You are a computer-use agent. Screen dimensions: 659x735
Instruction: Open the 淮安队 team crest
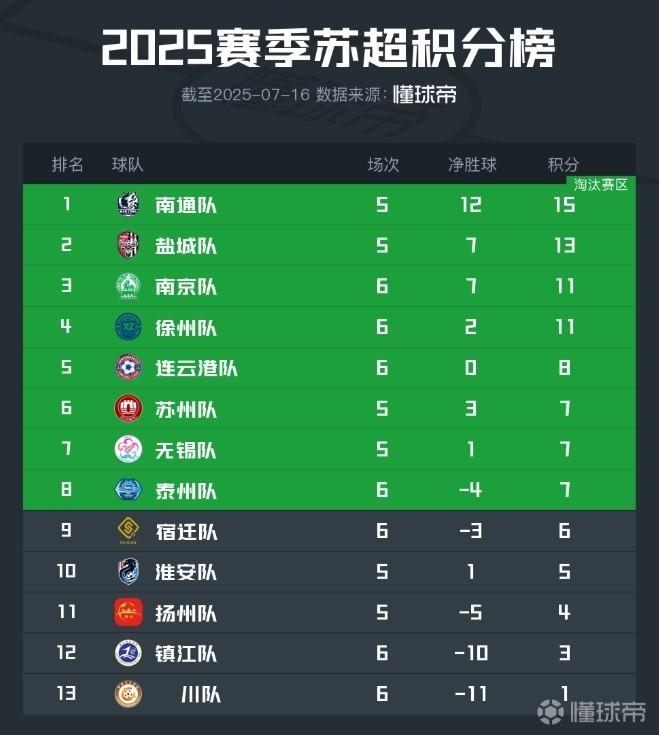pos(129,572)
